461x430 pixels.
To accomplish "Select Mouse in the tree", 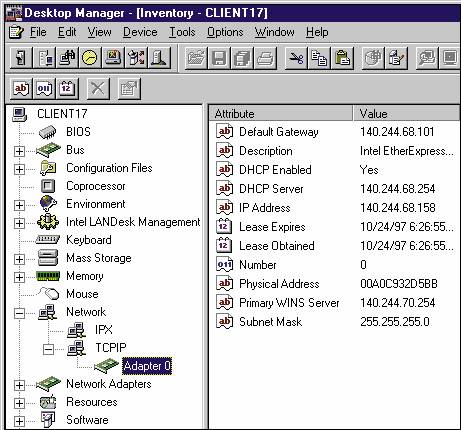I will pos(82,294).
